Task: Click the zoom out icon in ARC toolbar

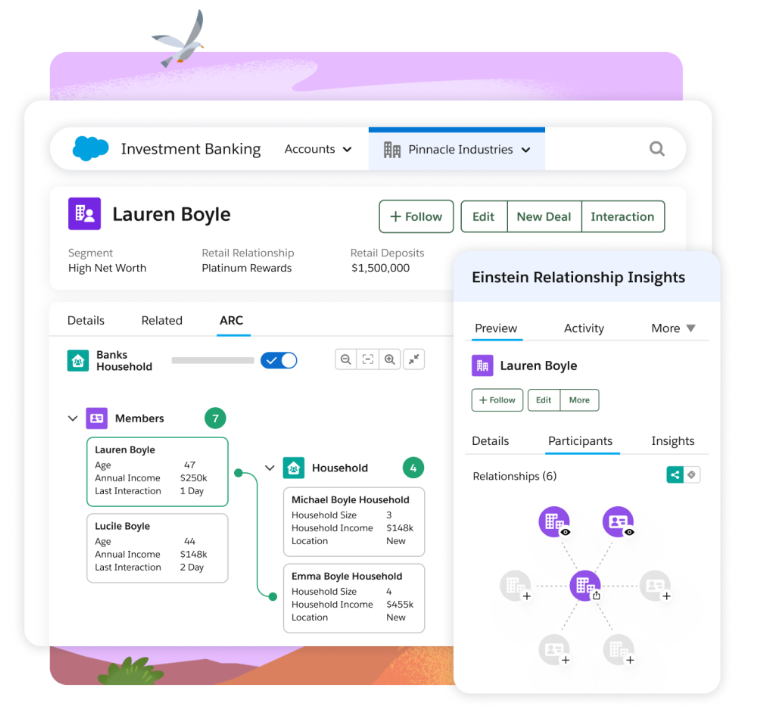Action: tap(345, 360)
